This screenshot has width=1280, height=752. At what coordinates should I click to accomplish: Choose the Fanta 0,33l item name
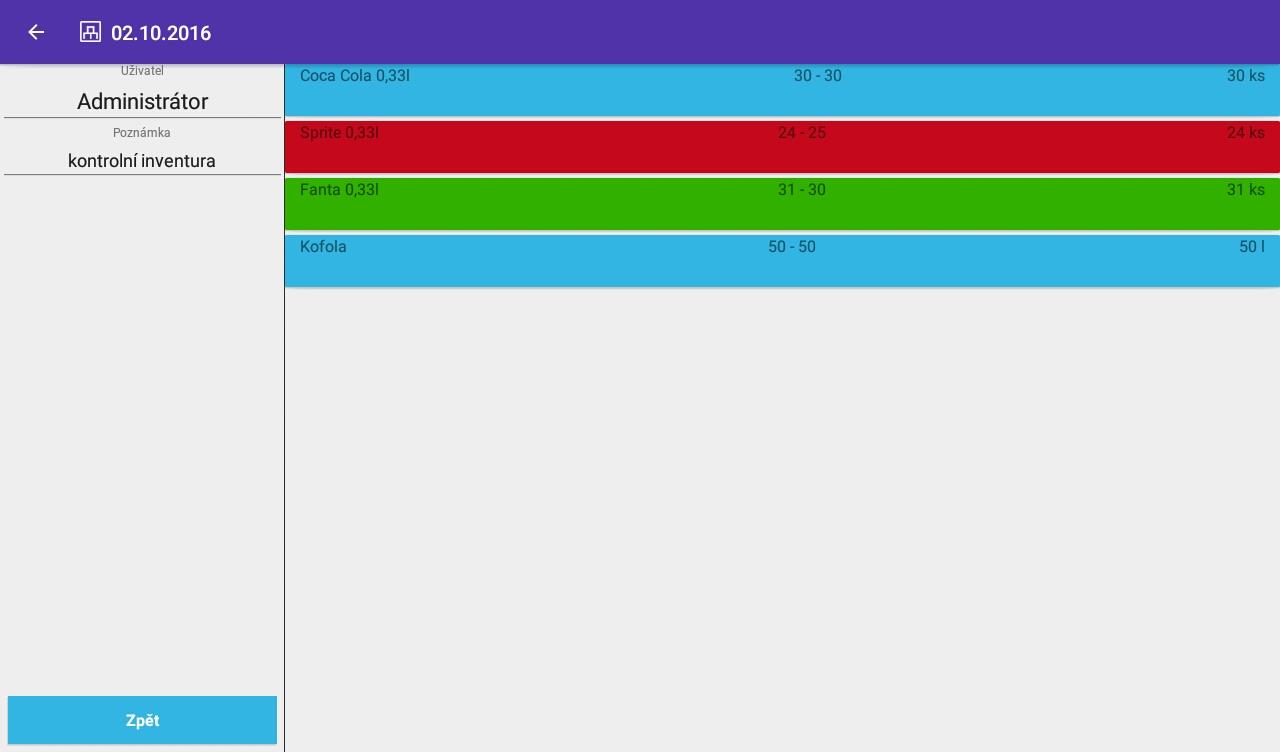(339, 190)
